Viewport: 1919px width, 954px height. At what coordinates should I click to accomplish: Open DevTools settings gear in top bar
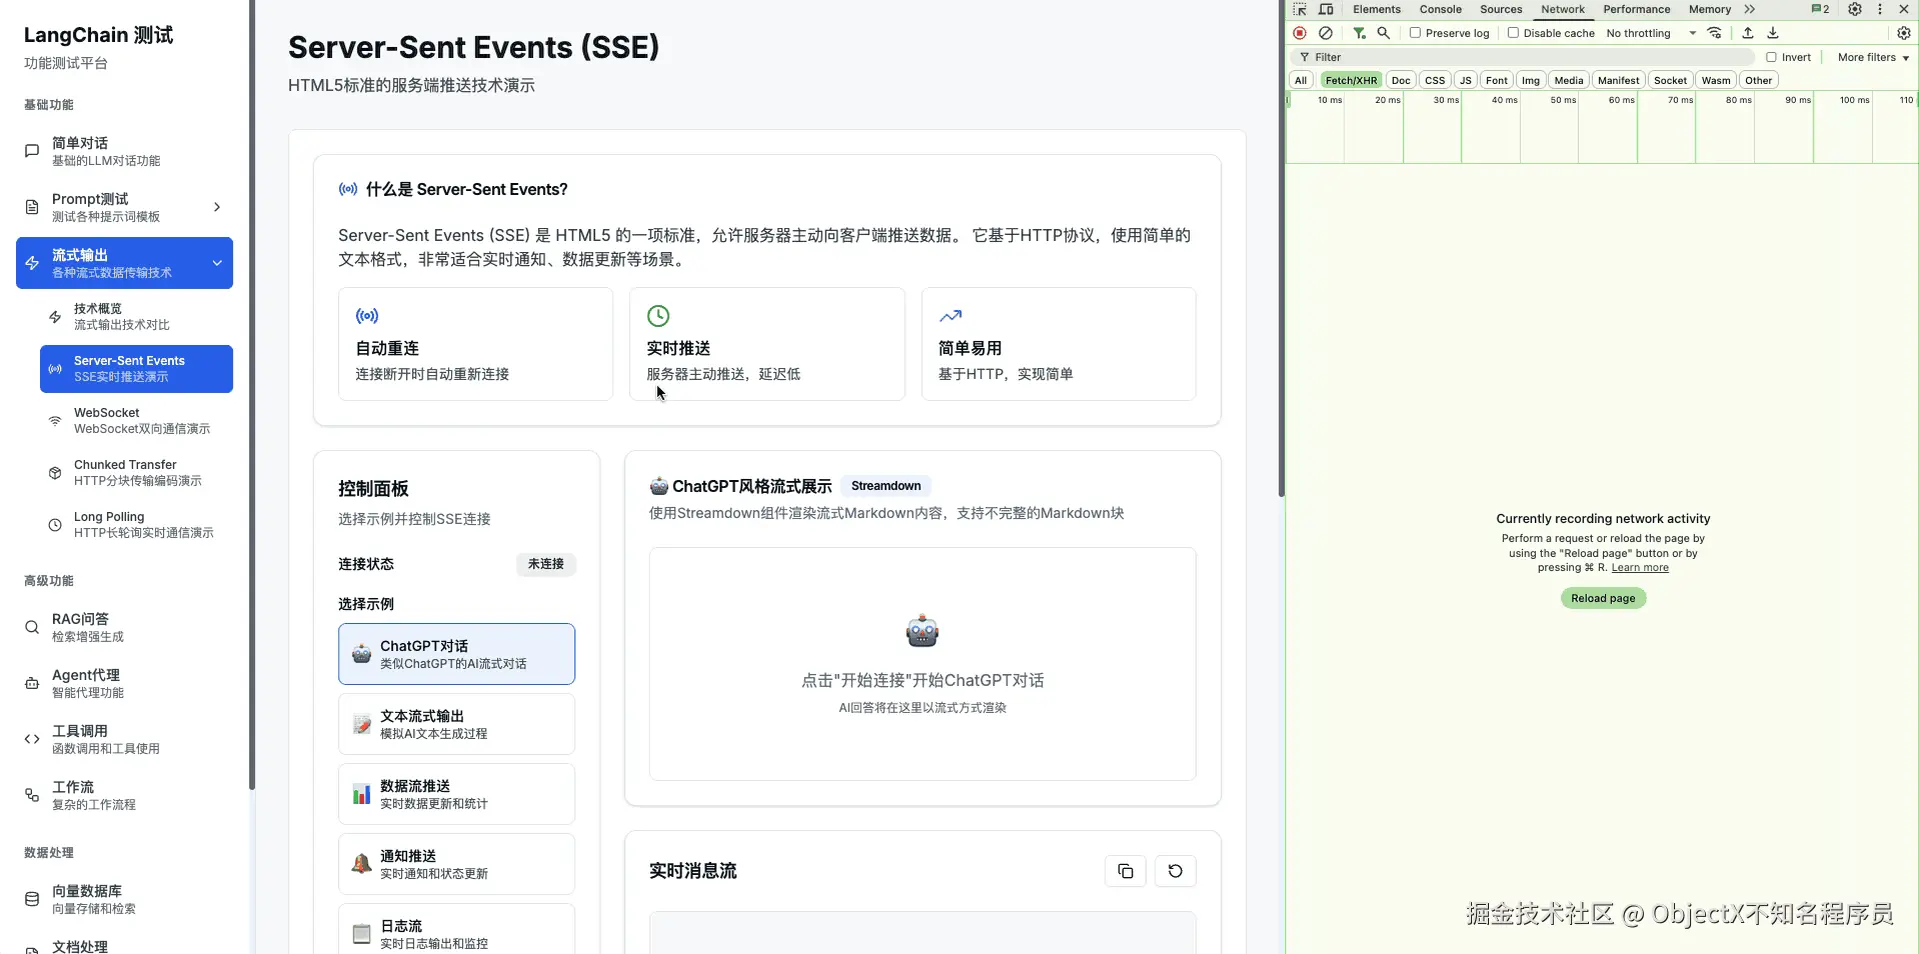click(x=1855, y=9)
